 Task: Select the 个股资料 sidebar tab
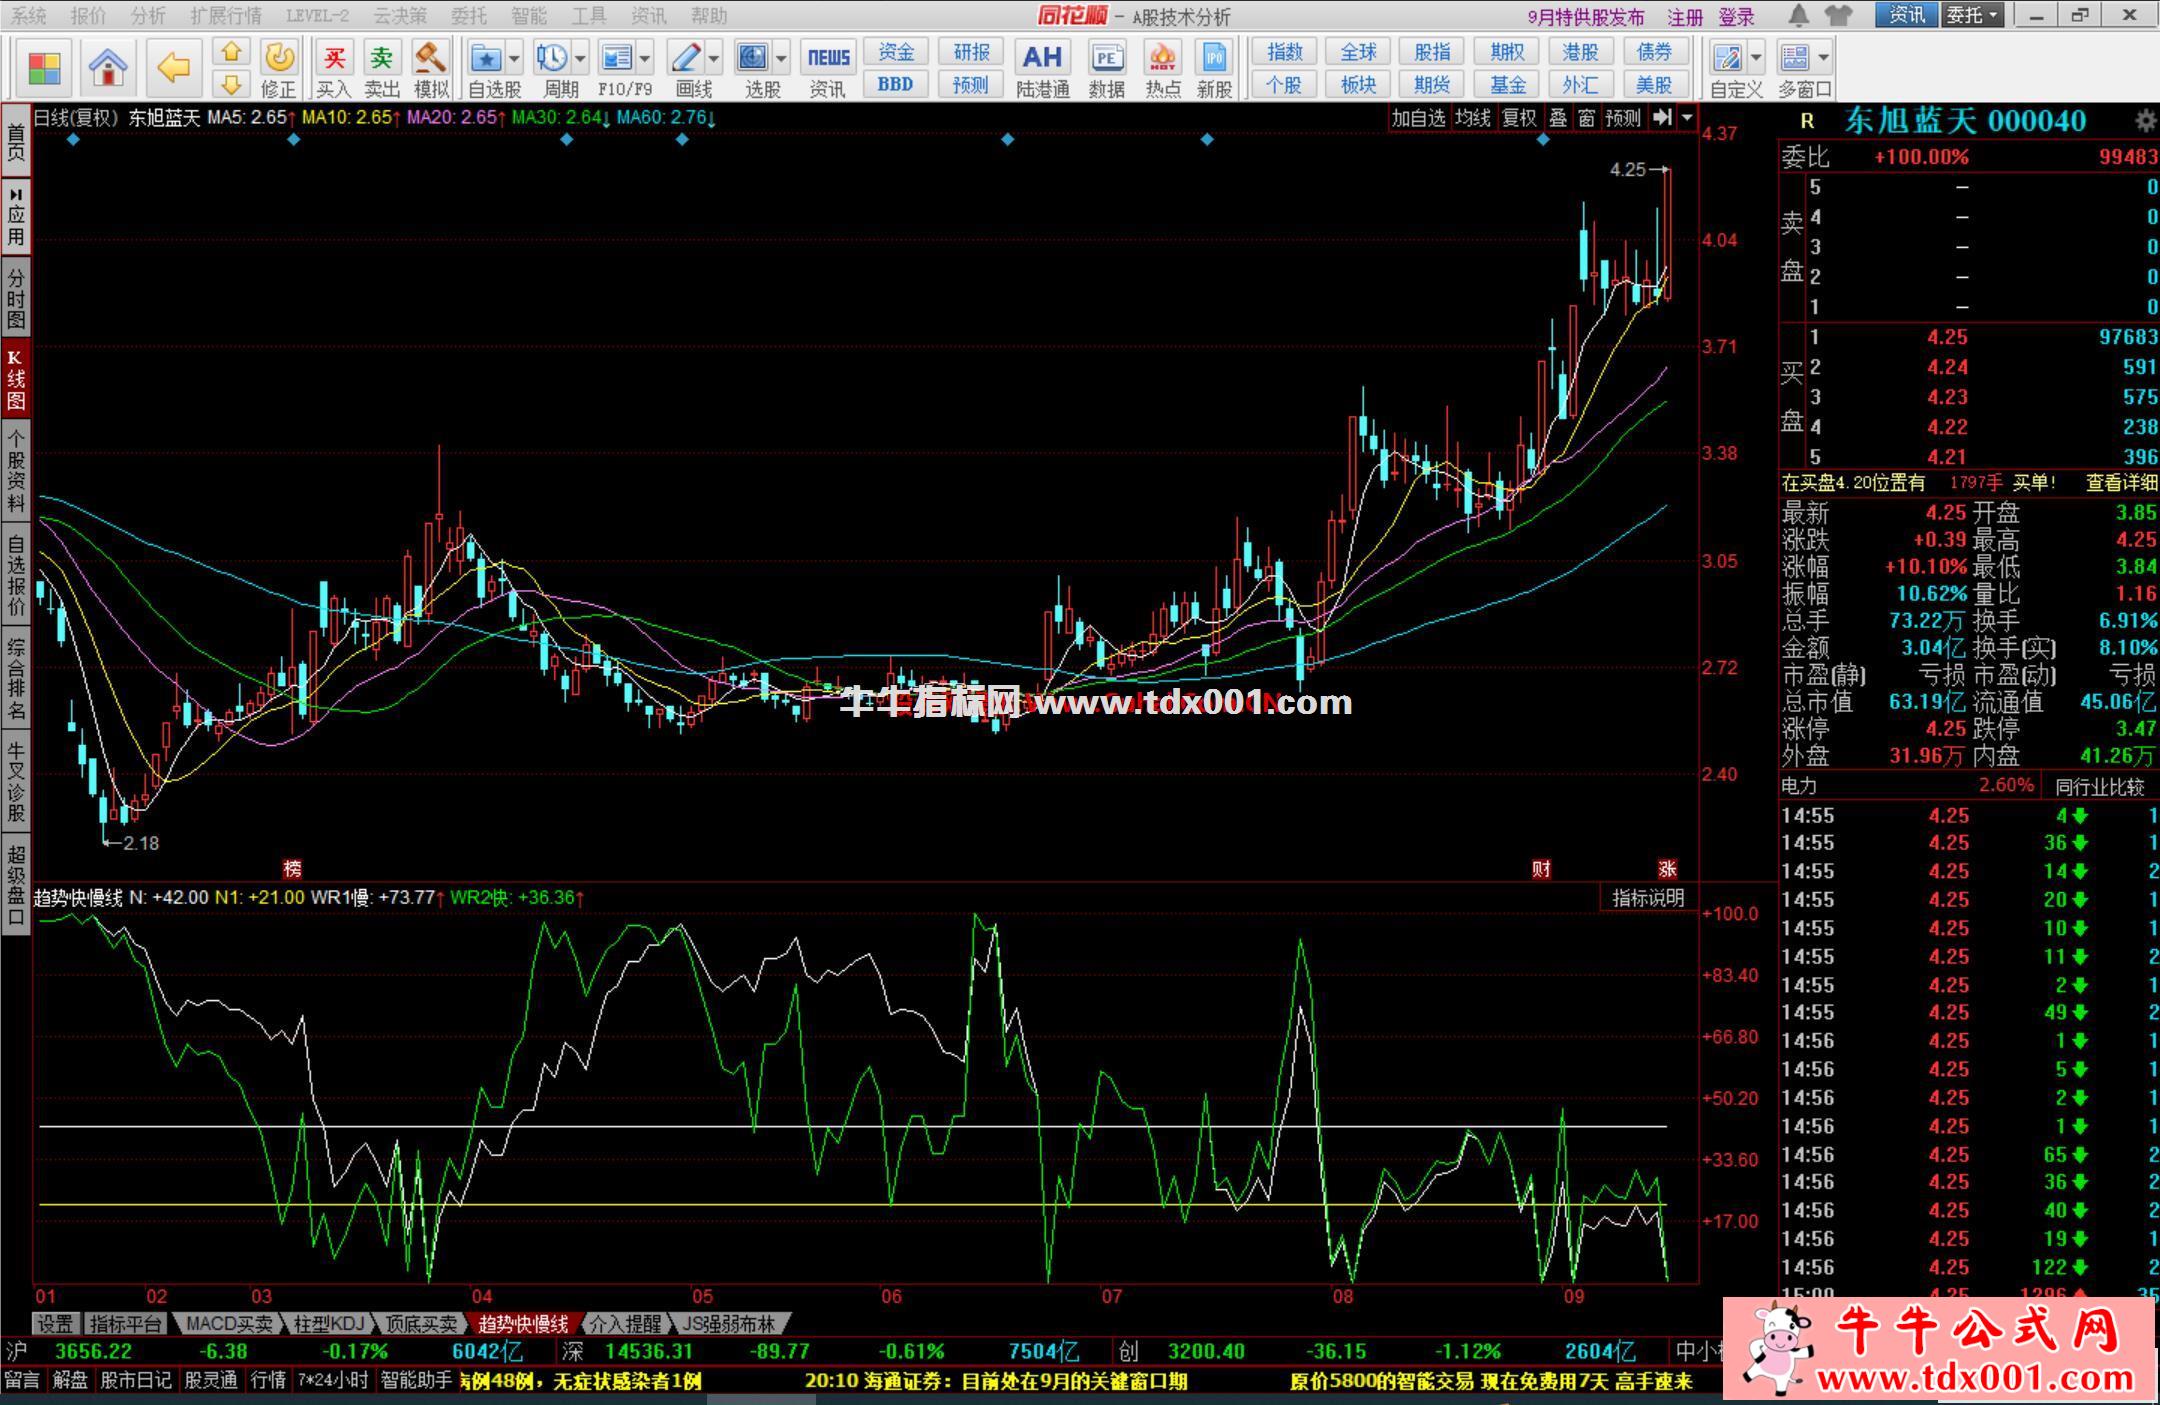click(16, 470)
